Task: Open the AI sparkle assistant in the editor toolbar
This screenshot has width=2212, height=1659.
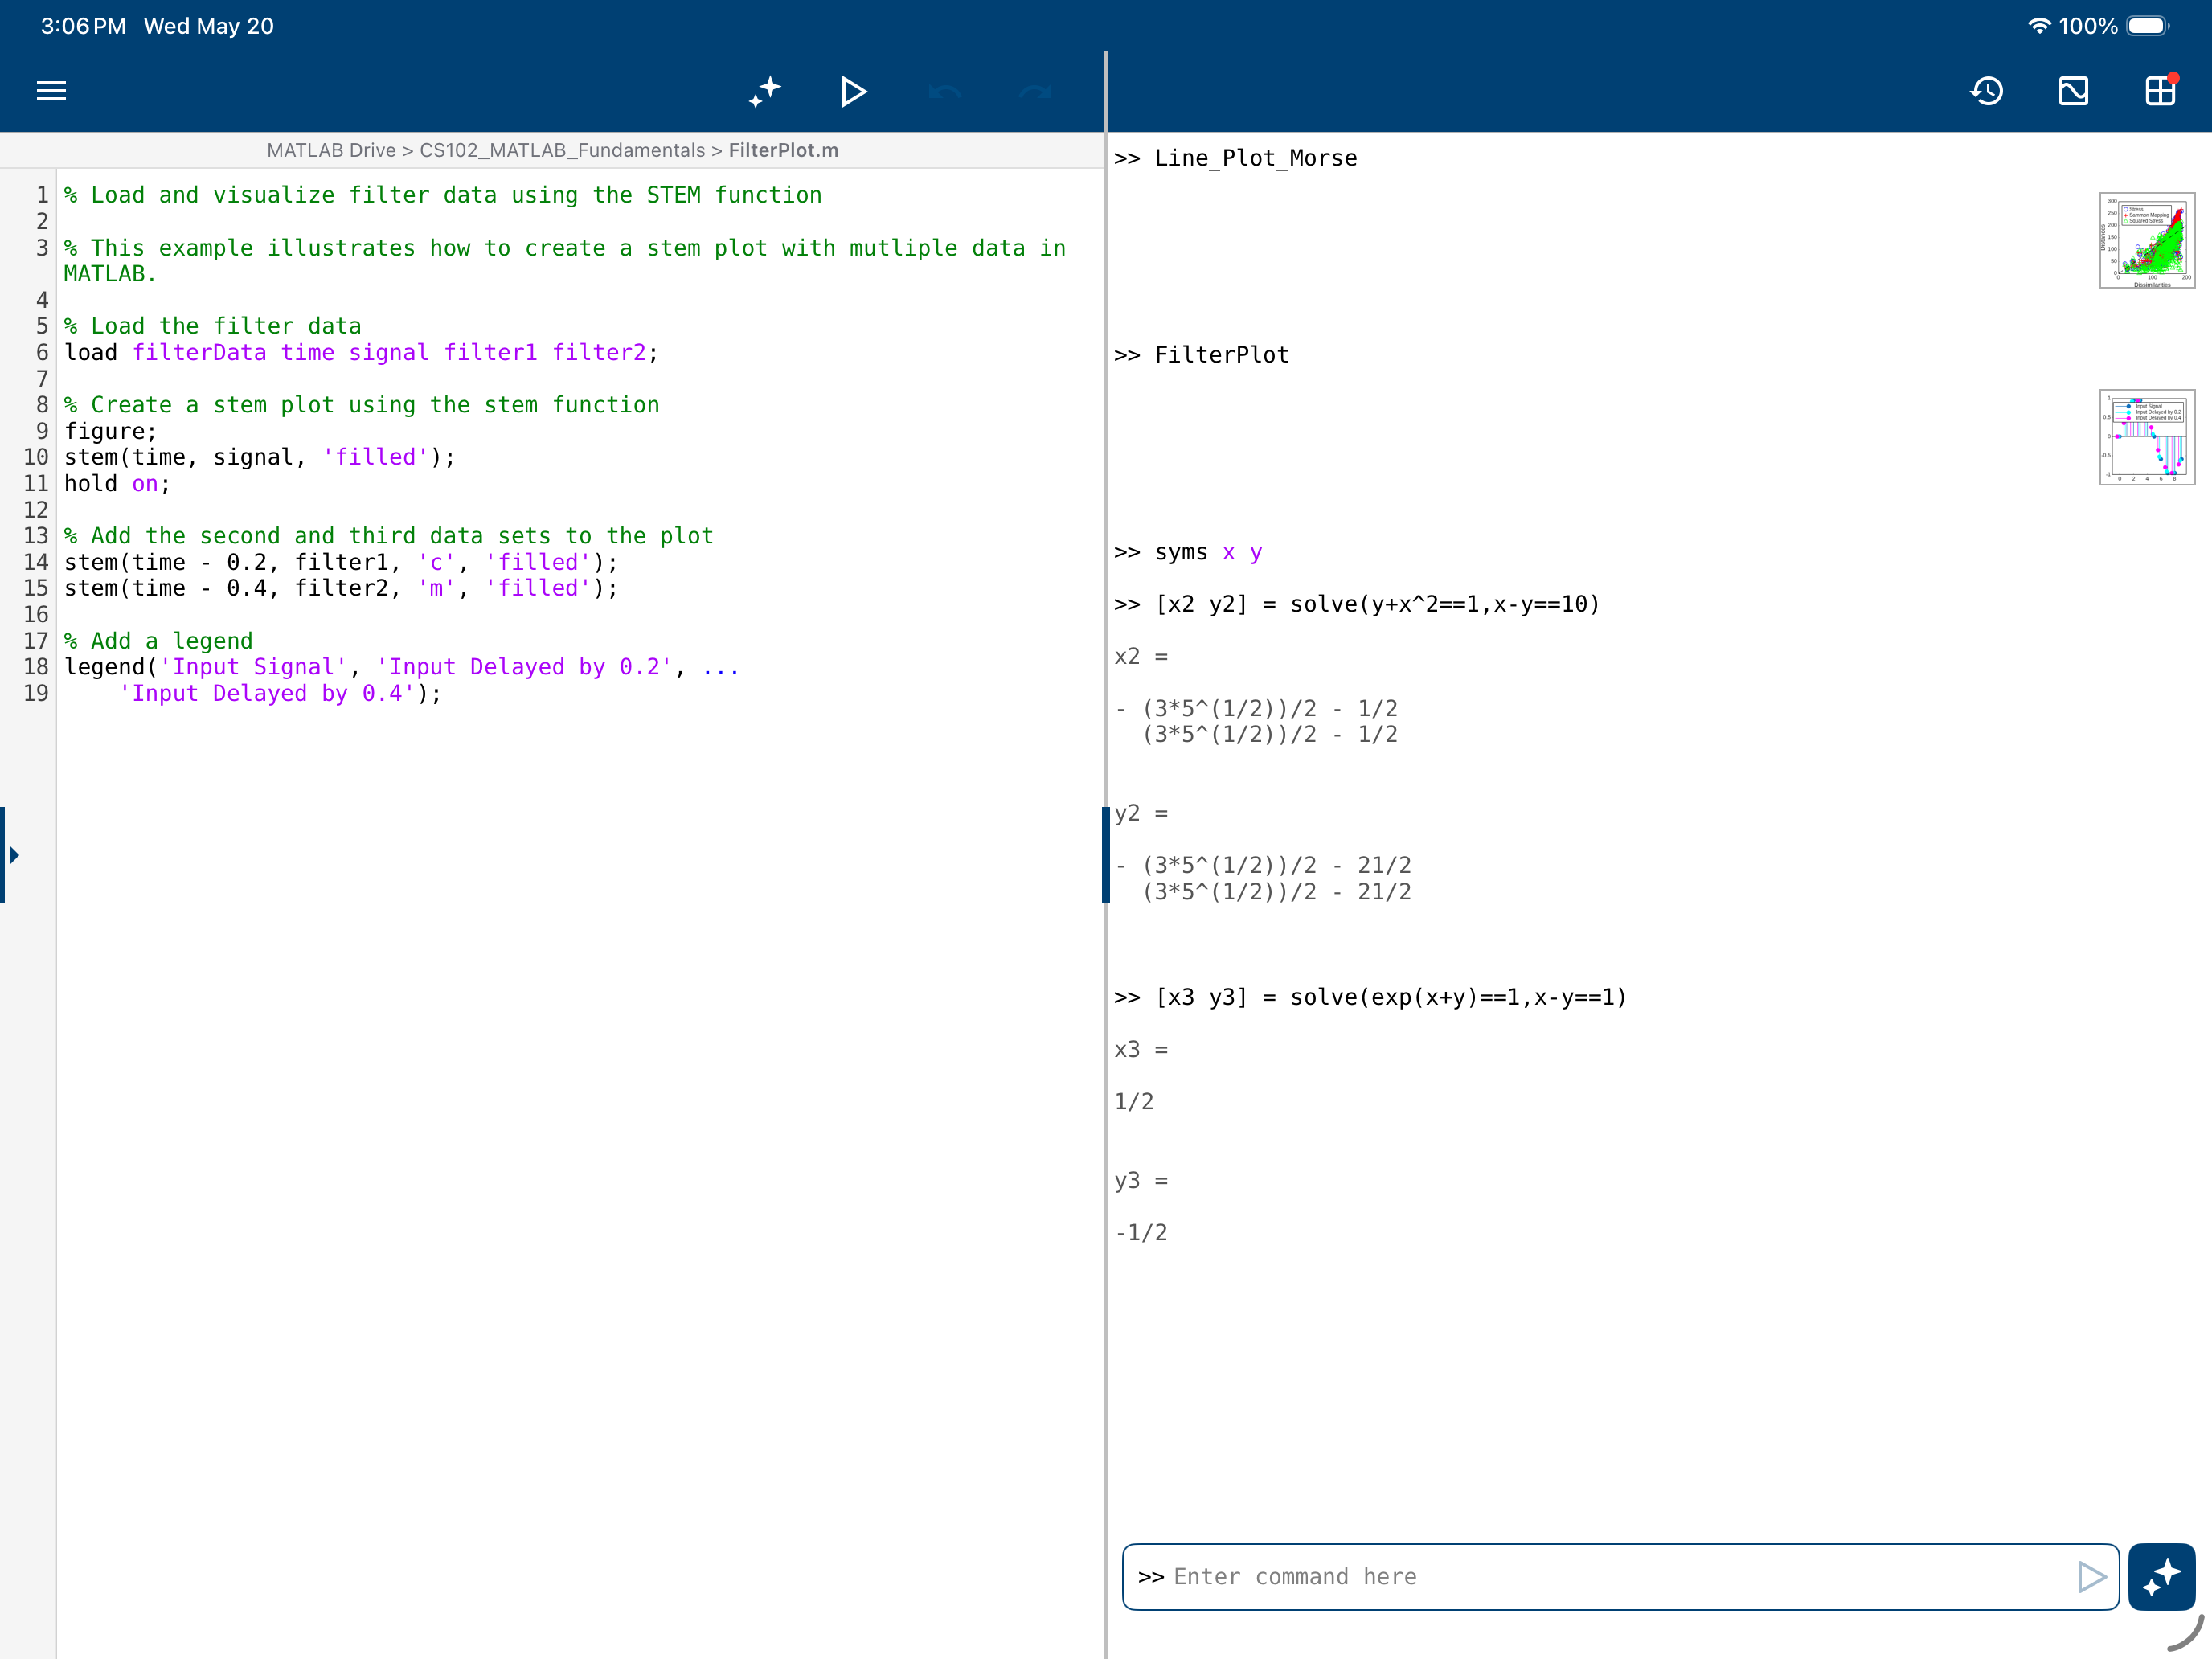Action: click(x=765, y=91)
